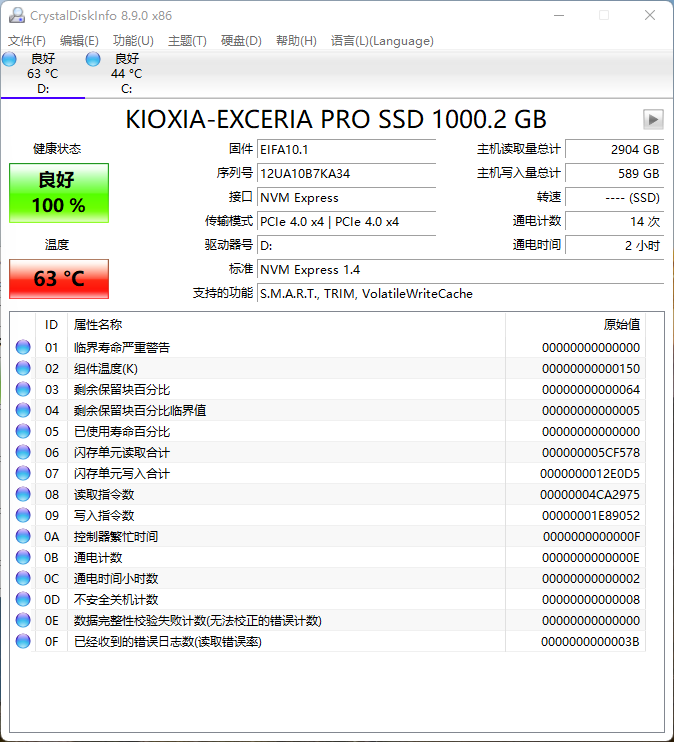
Task: Select the C: drive tab at 44 °C
Action: click(126, 74)
